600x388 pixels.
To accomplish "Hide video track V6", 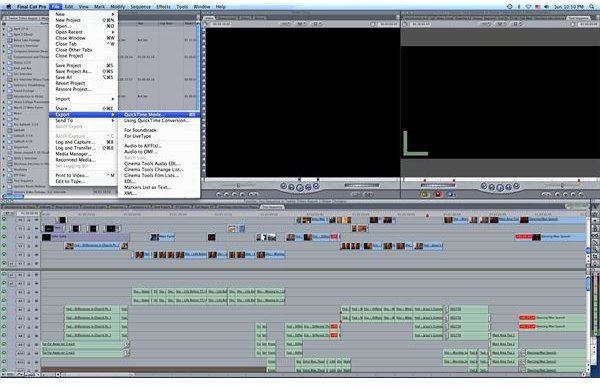I will coord(4,220).
